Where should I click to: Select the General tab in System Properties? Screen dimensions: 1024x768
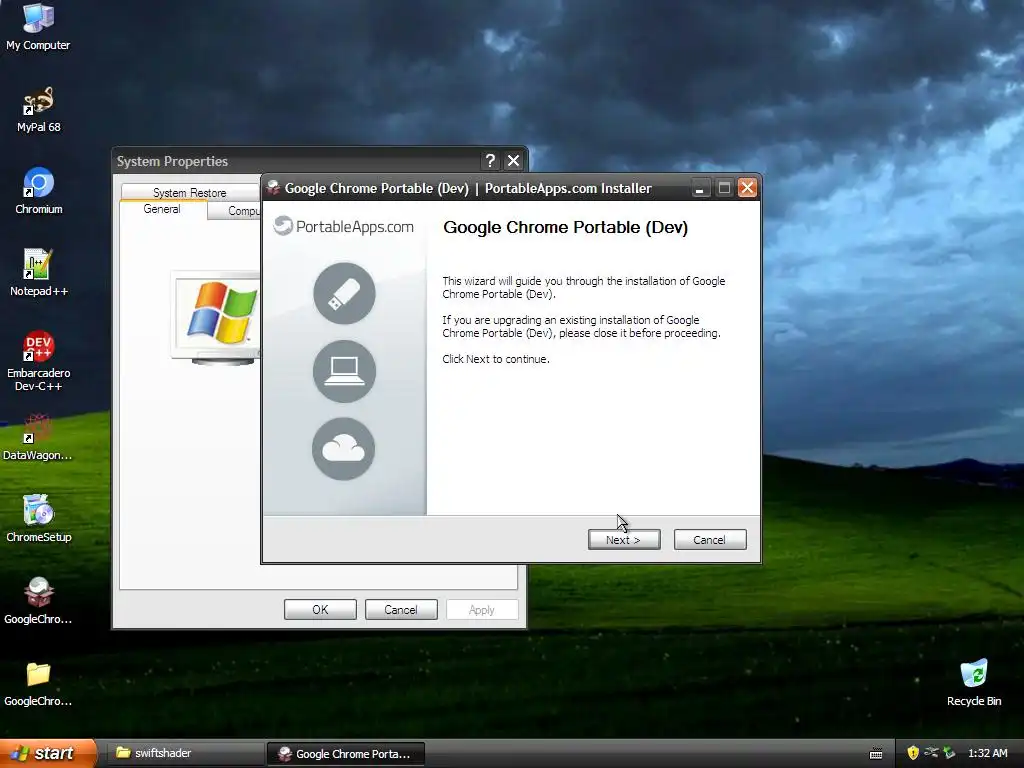(162, 209)
